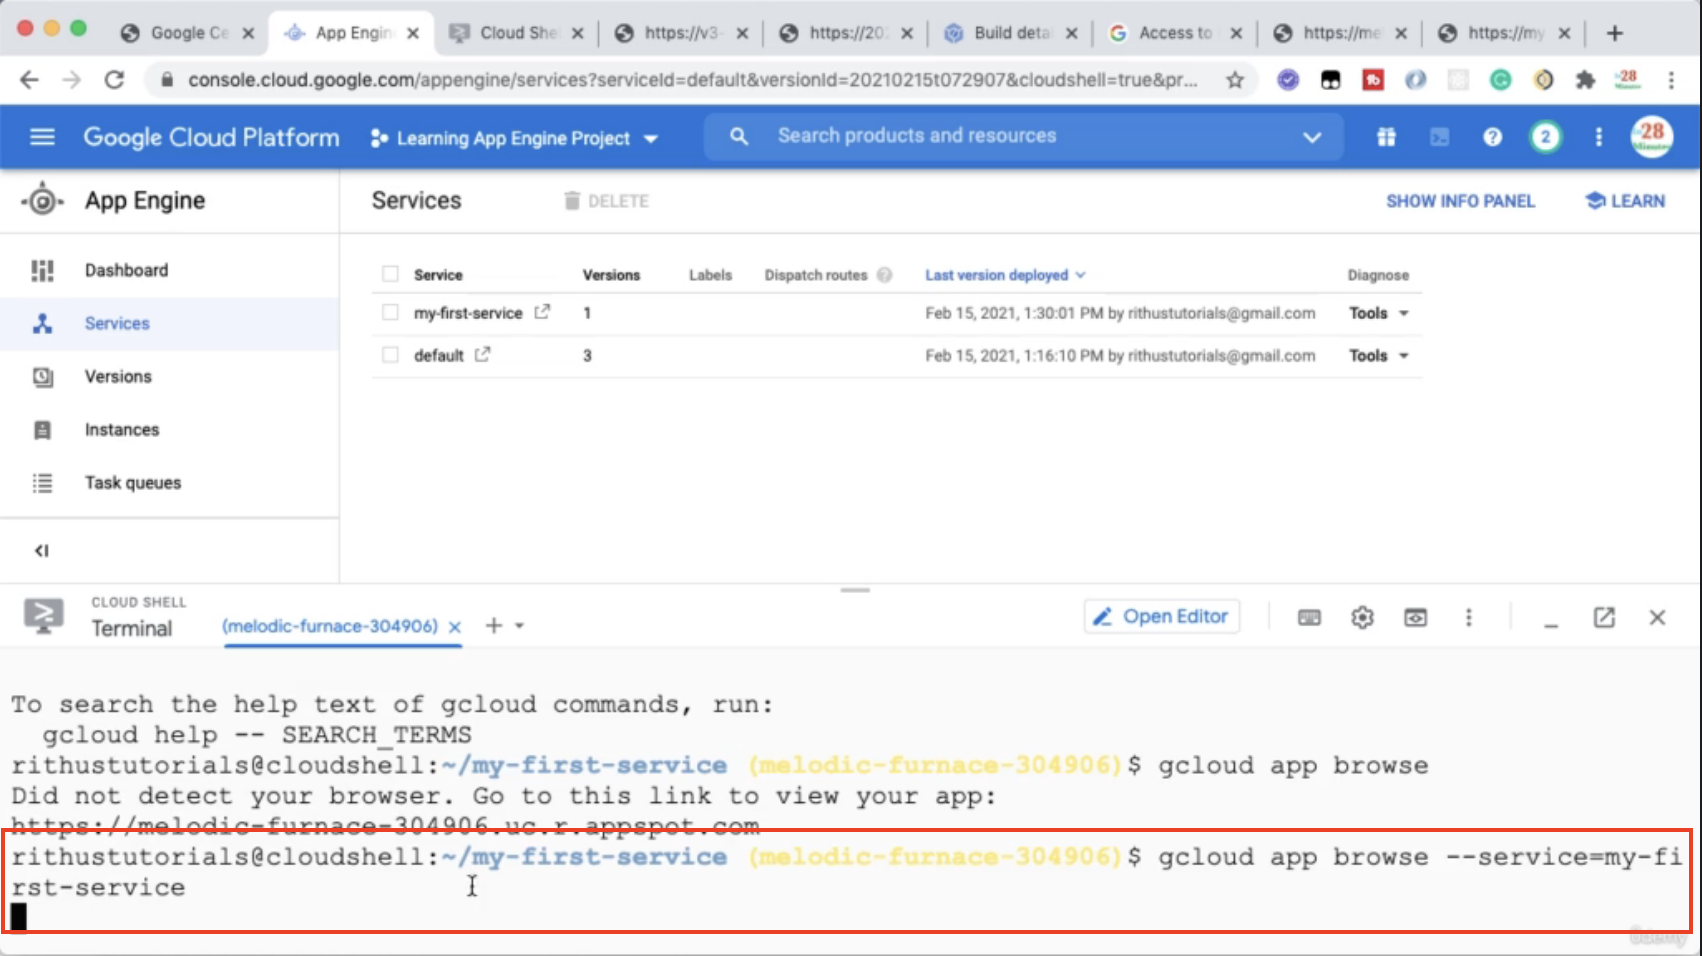Open Cloud Shell in new window
1702x956 pixels.
click(1604, 617)
